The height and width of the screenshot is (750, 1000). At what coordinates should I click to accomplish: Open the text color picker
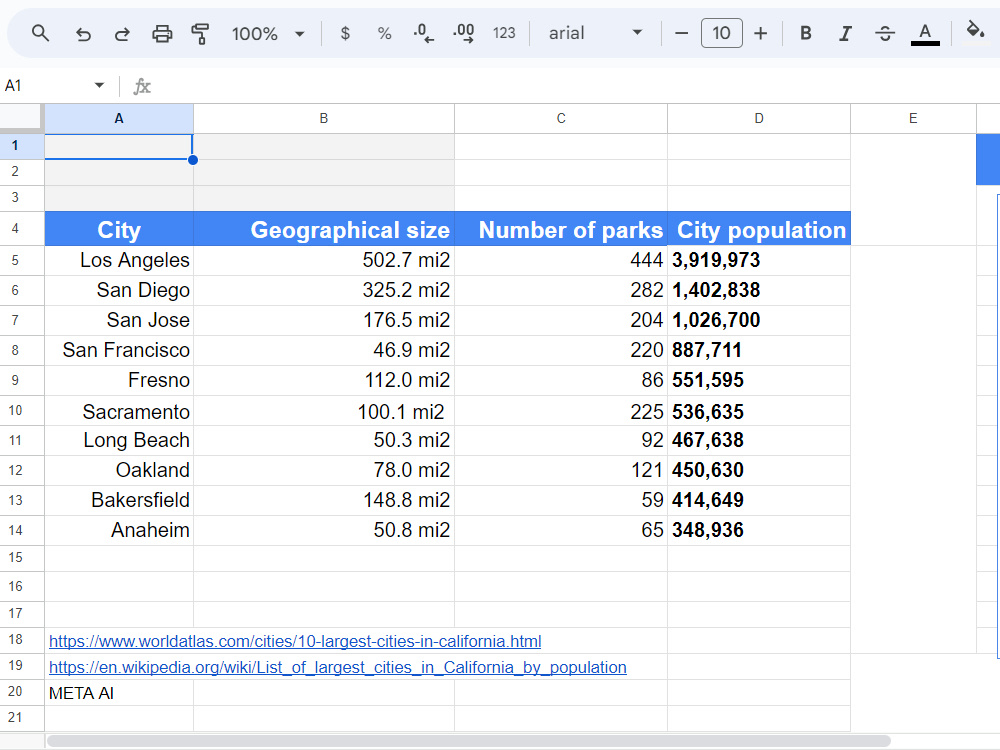[925, 33]
